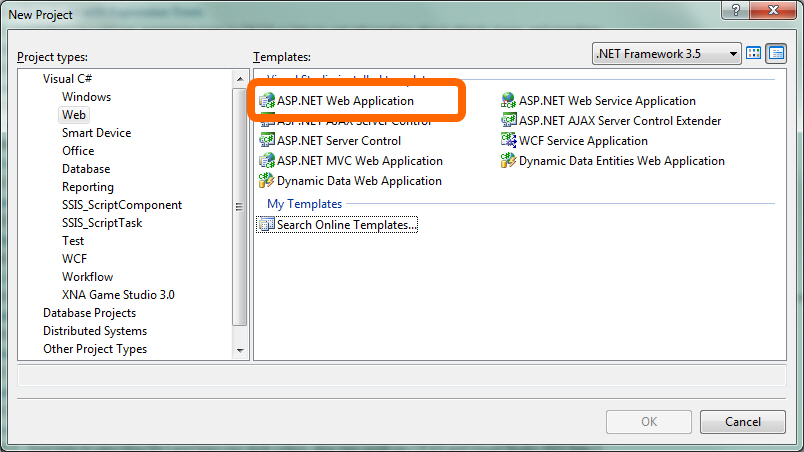
Task: Click the project types scroll up arrow
Action: coord(239,79)
